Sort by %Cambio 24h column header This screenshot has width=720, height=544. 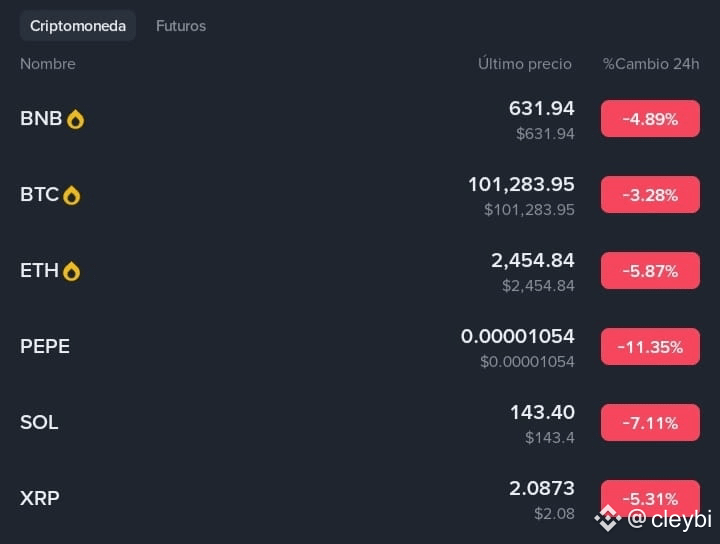point(651,64)
